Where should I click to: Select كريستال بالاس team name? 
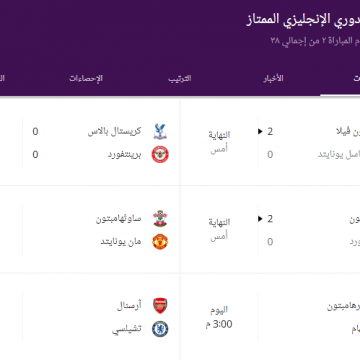coord(114,131)
